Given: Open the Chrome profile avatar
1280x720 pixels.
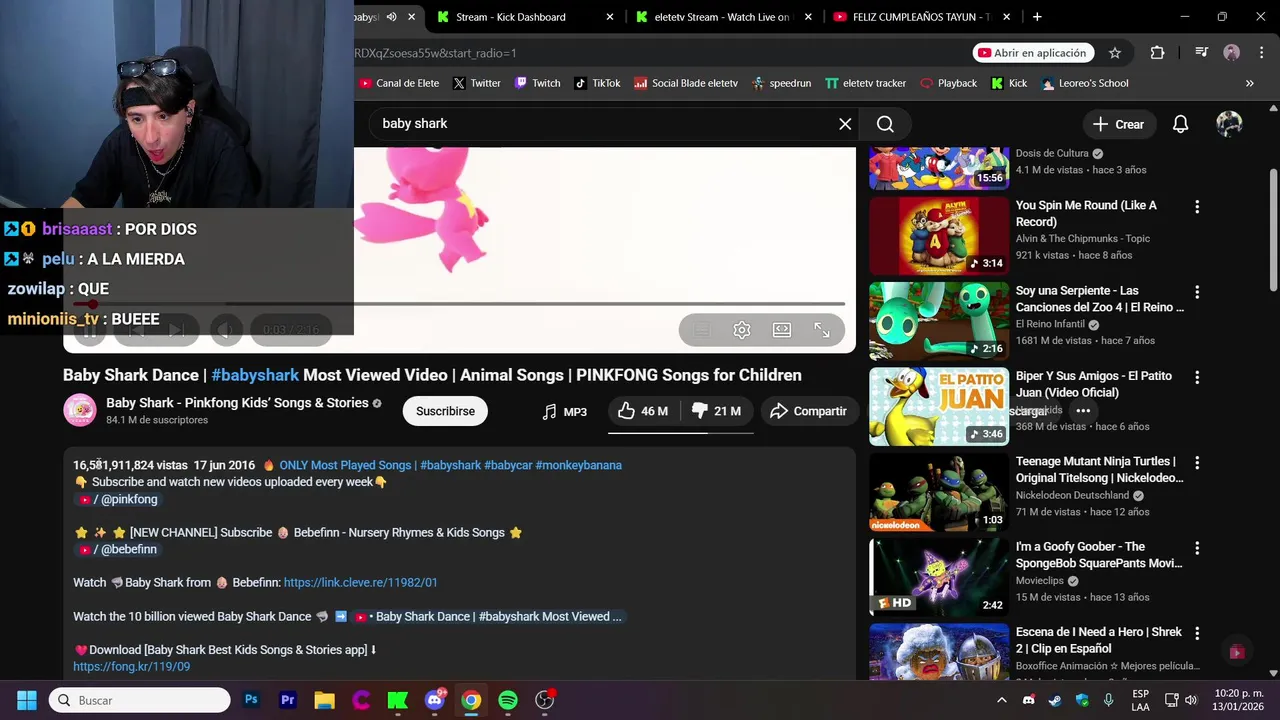Looking at the screenshot, I should (1232, 53).
